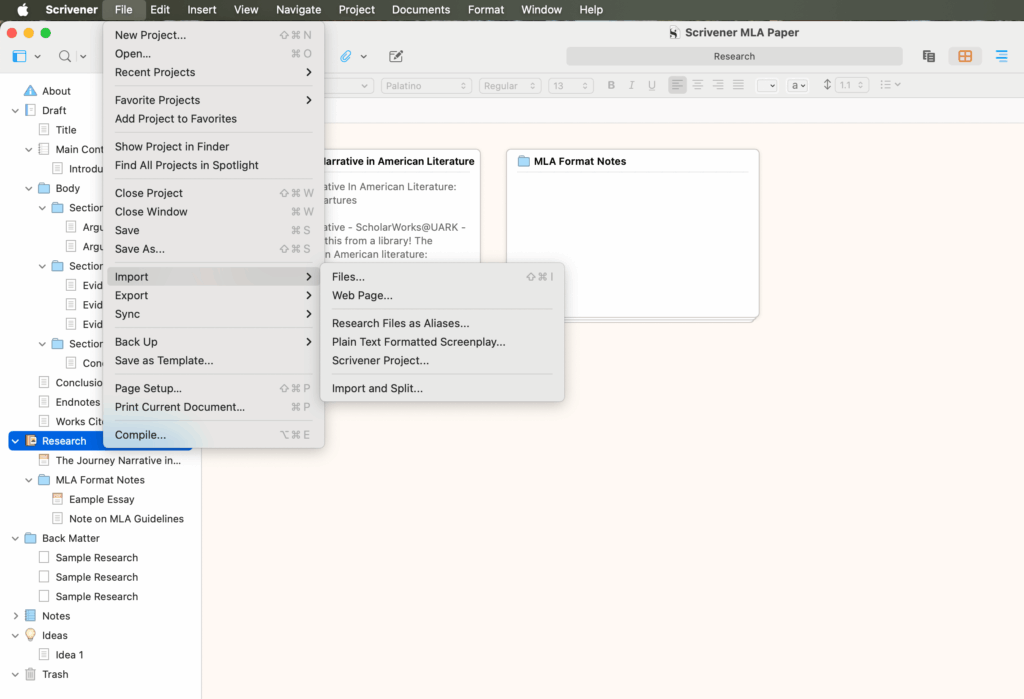Viewport: 1024px width, 699px height.
Task: Open the highlight color 'a' dropdown
Action: (797, 86)
